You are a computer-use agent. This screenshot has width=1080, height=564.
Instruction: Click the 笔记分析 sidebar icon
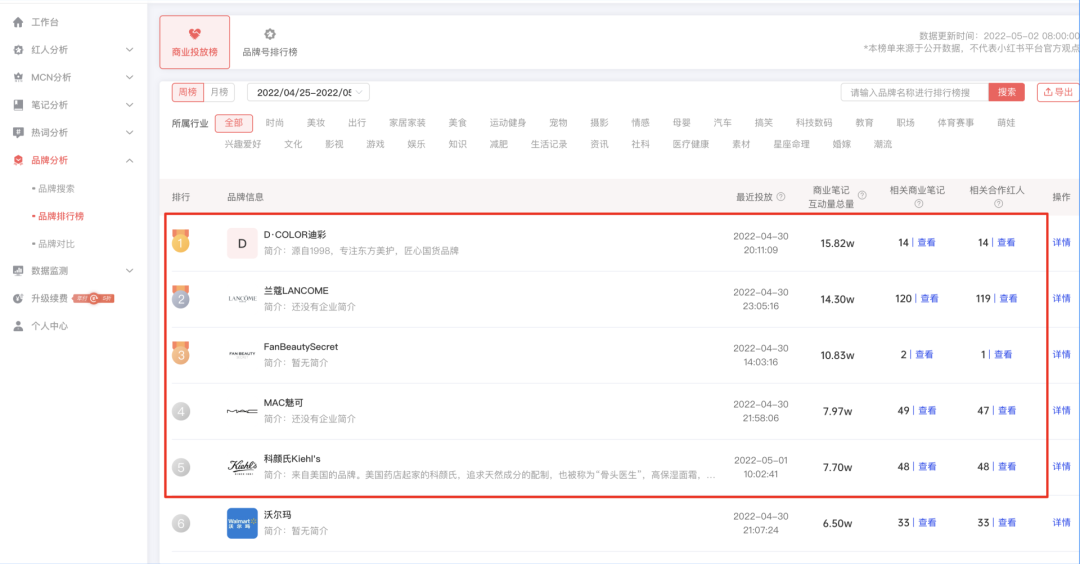point(18,105)
